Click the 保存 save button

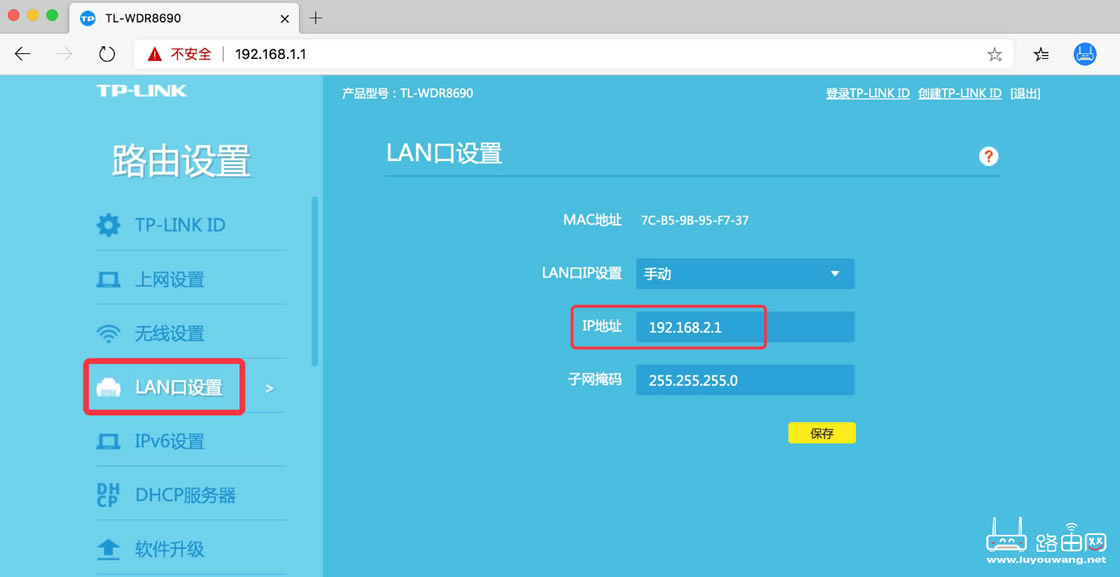822,432
